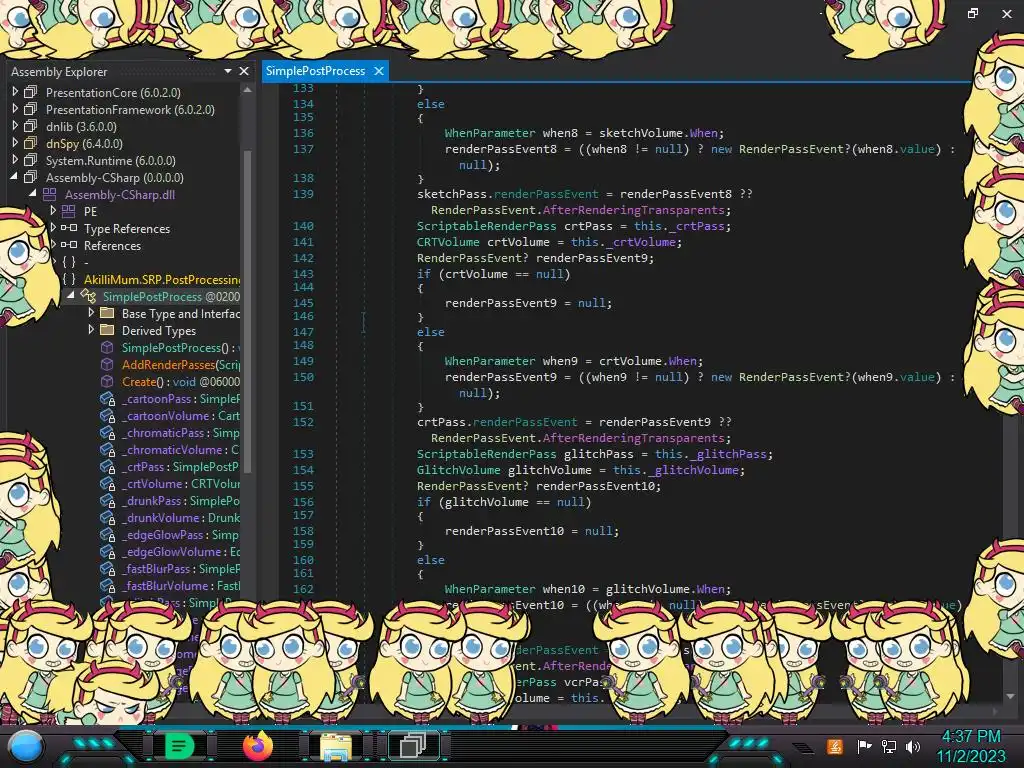
Task: Expand the dnlib (3.6.0.0) tree node
Action: (15, 125)
